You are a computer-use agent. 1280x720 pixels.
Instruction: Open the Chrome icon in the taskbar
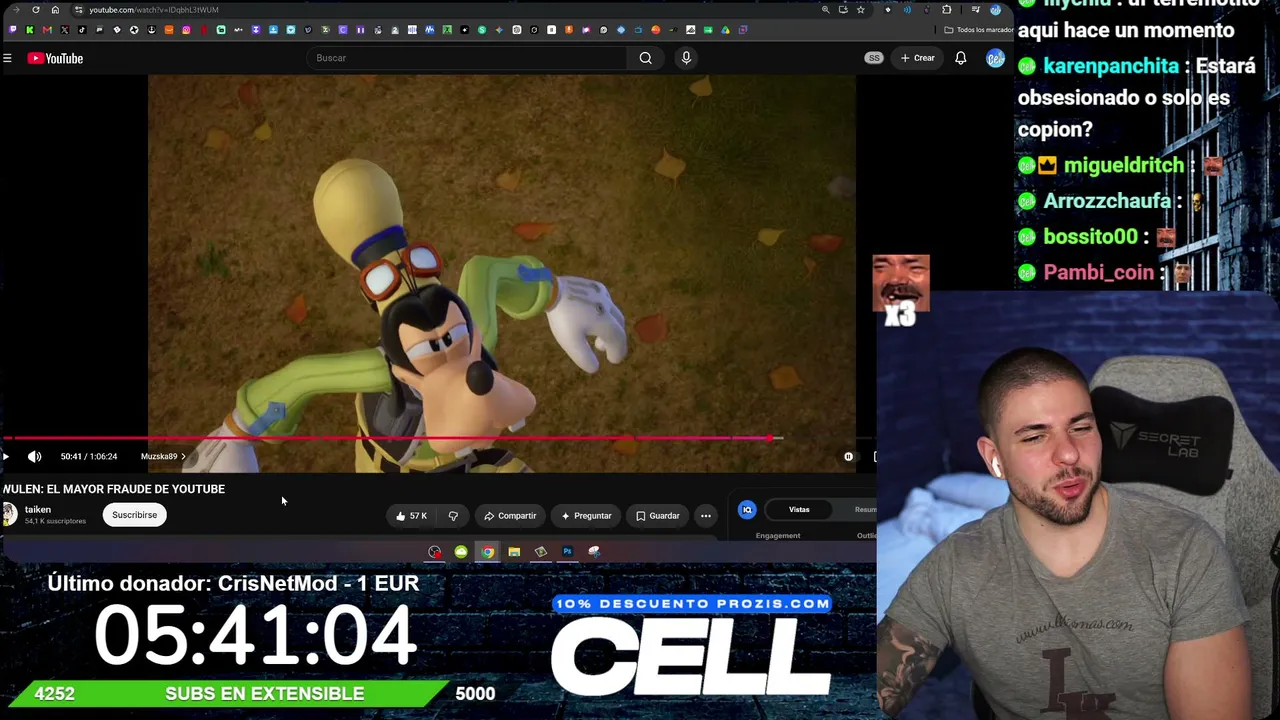[487, 552]
